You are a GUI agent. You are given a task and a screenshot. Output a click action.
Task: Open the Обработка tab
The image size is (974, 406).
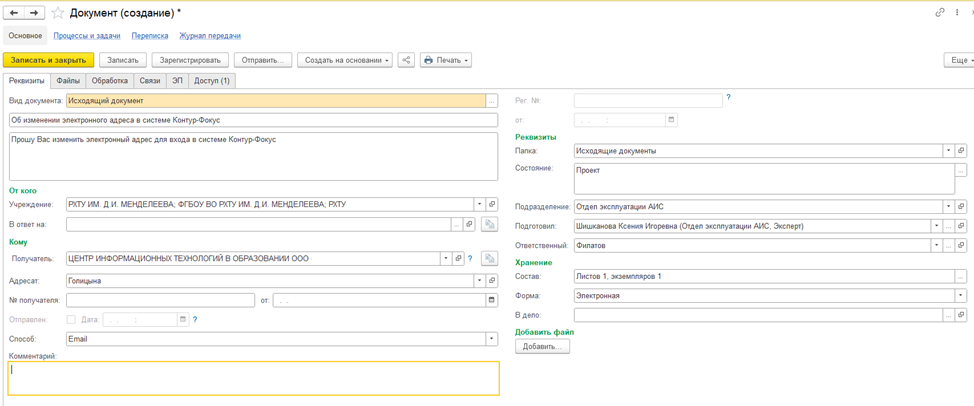pyautogui.click(x=110, y=81)
